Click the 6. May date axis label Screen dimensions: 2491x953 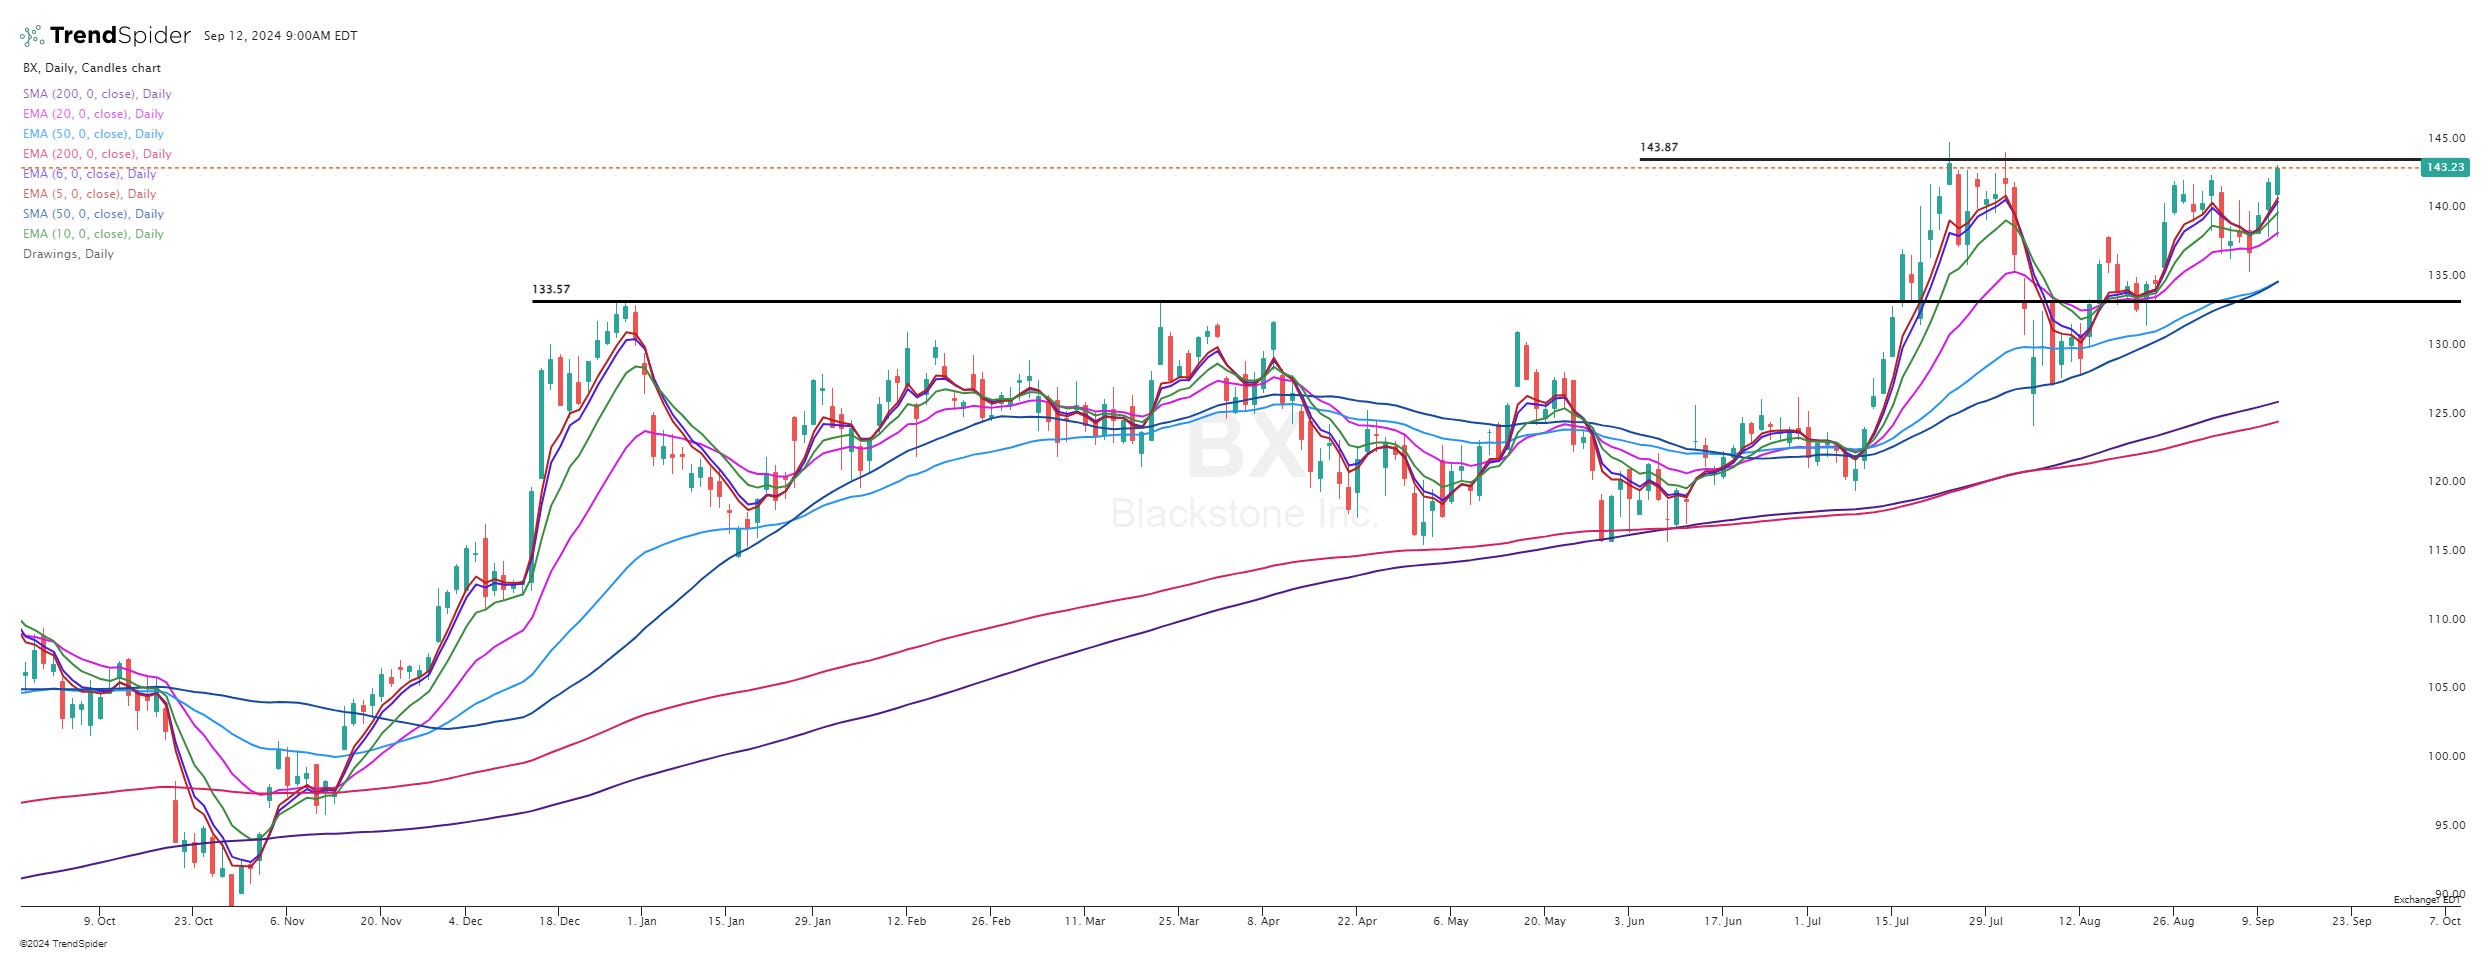point(1451,921)
